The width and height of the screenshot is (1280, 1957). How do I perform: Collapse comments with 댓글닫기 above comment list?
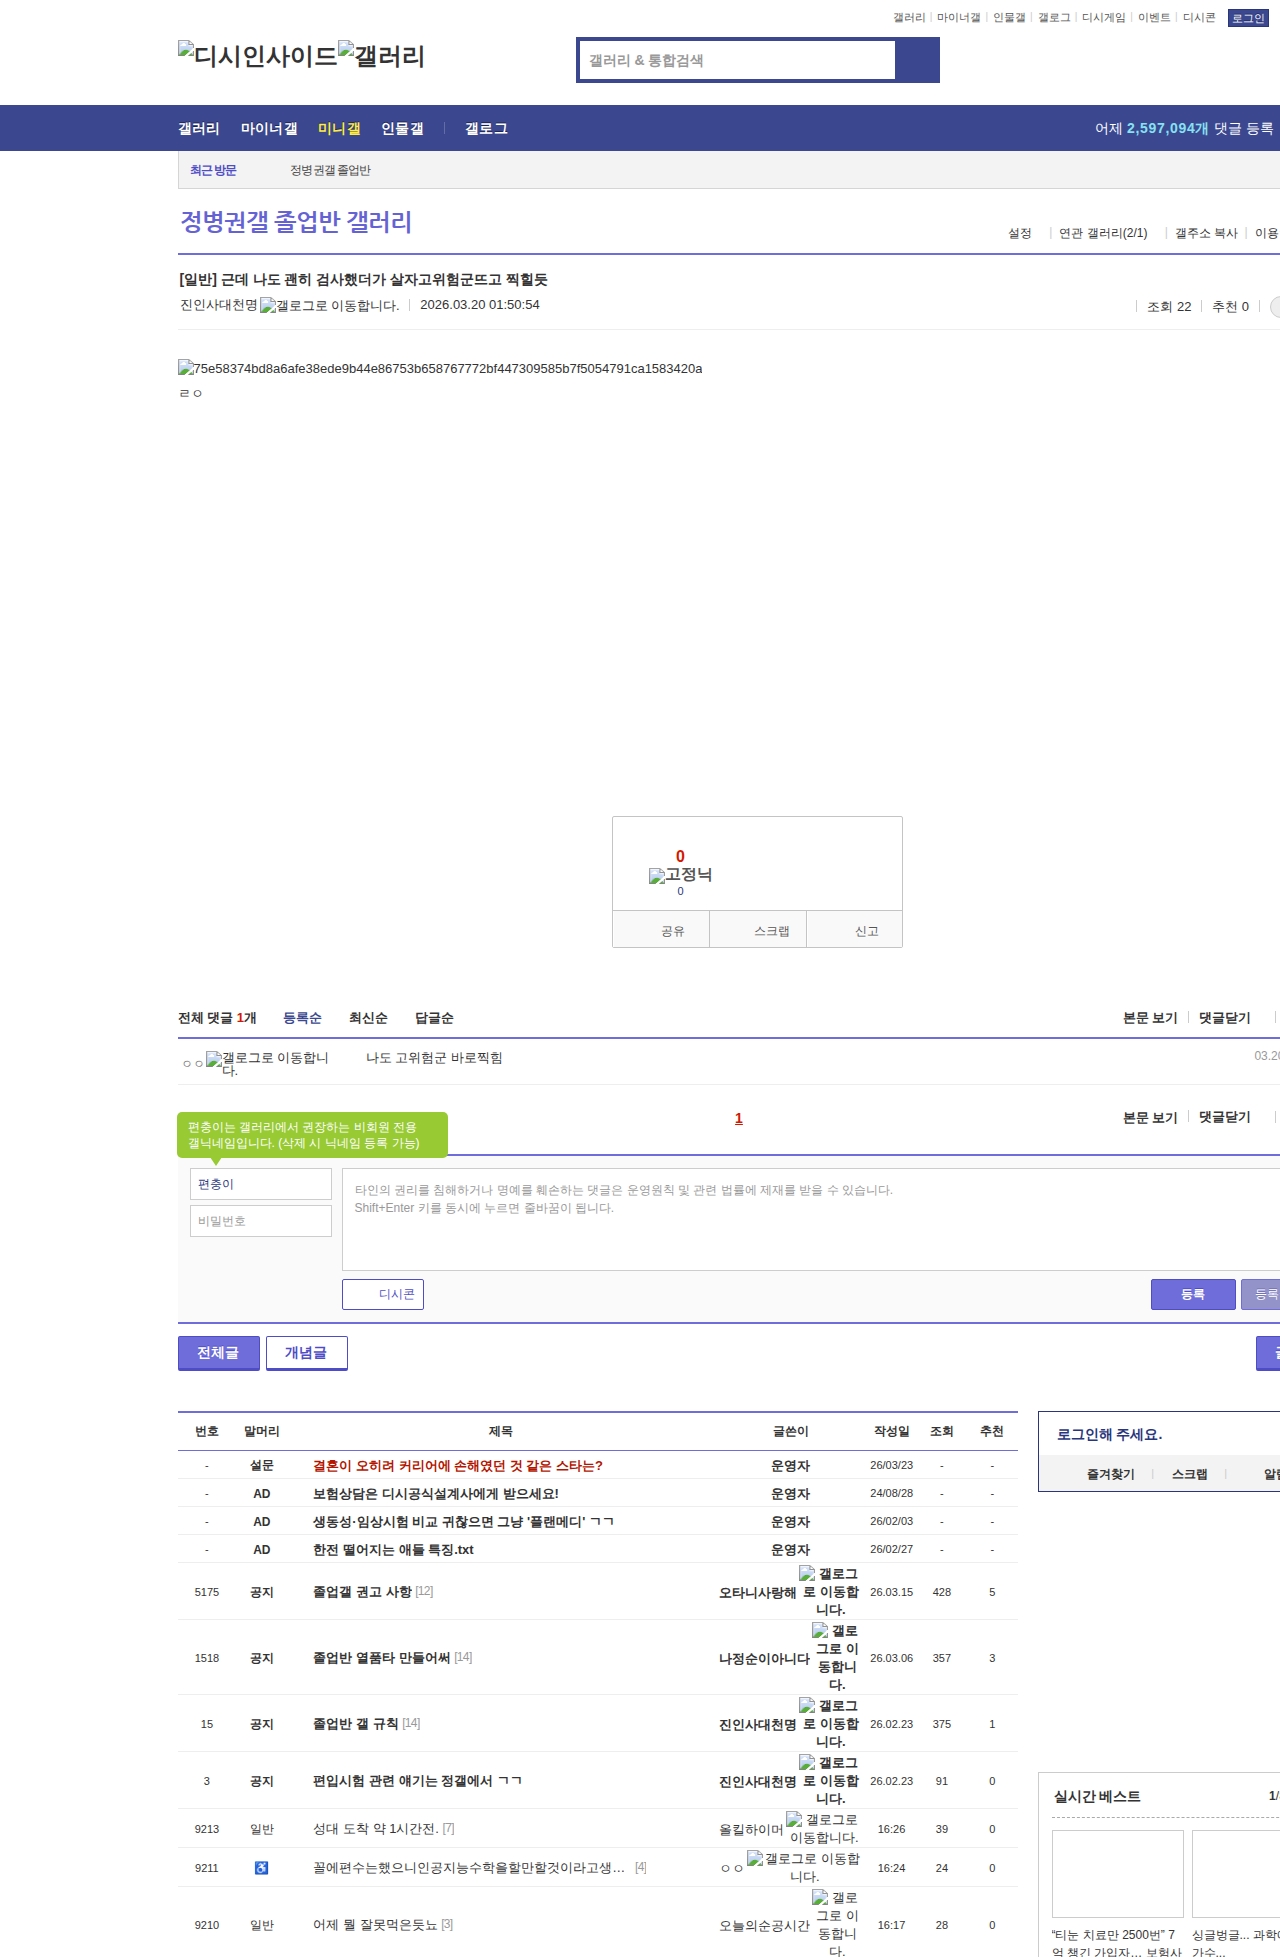(1225, 1018)
